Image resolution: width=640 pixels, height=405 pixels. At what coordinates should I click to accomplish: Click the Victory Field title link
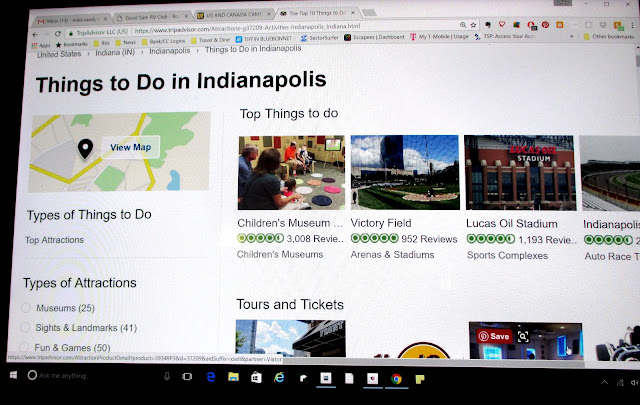click(381, 223)
